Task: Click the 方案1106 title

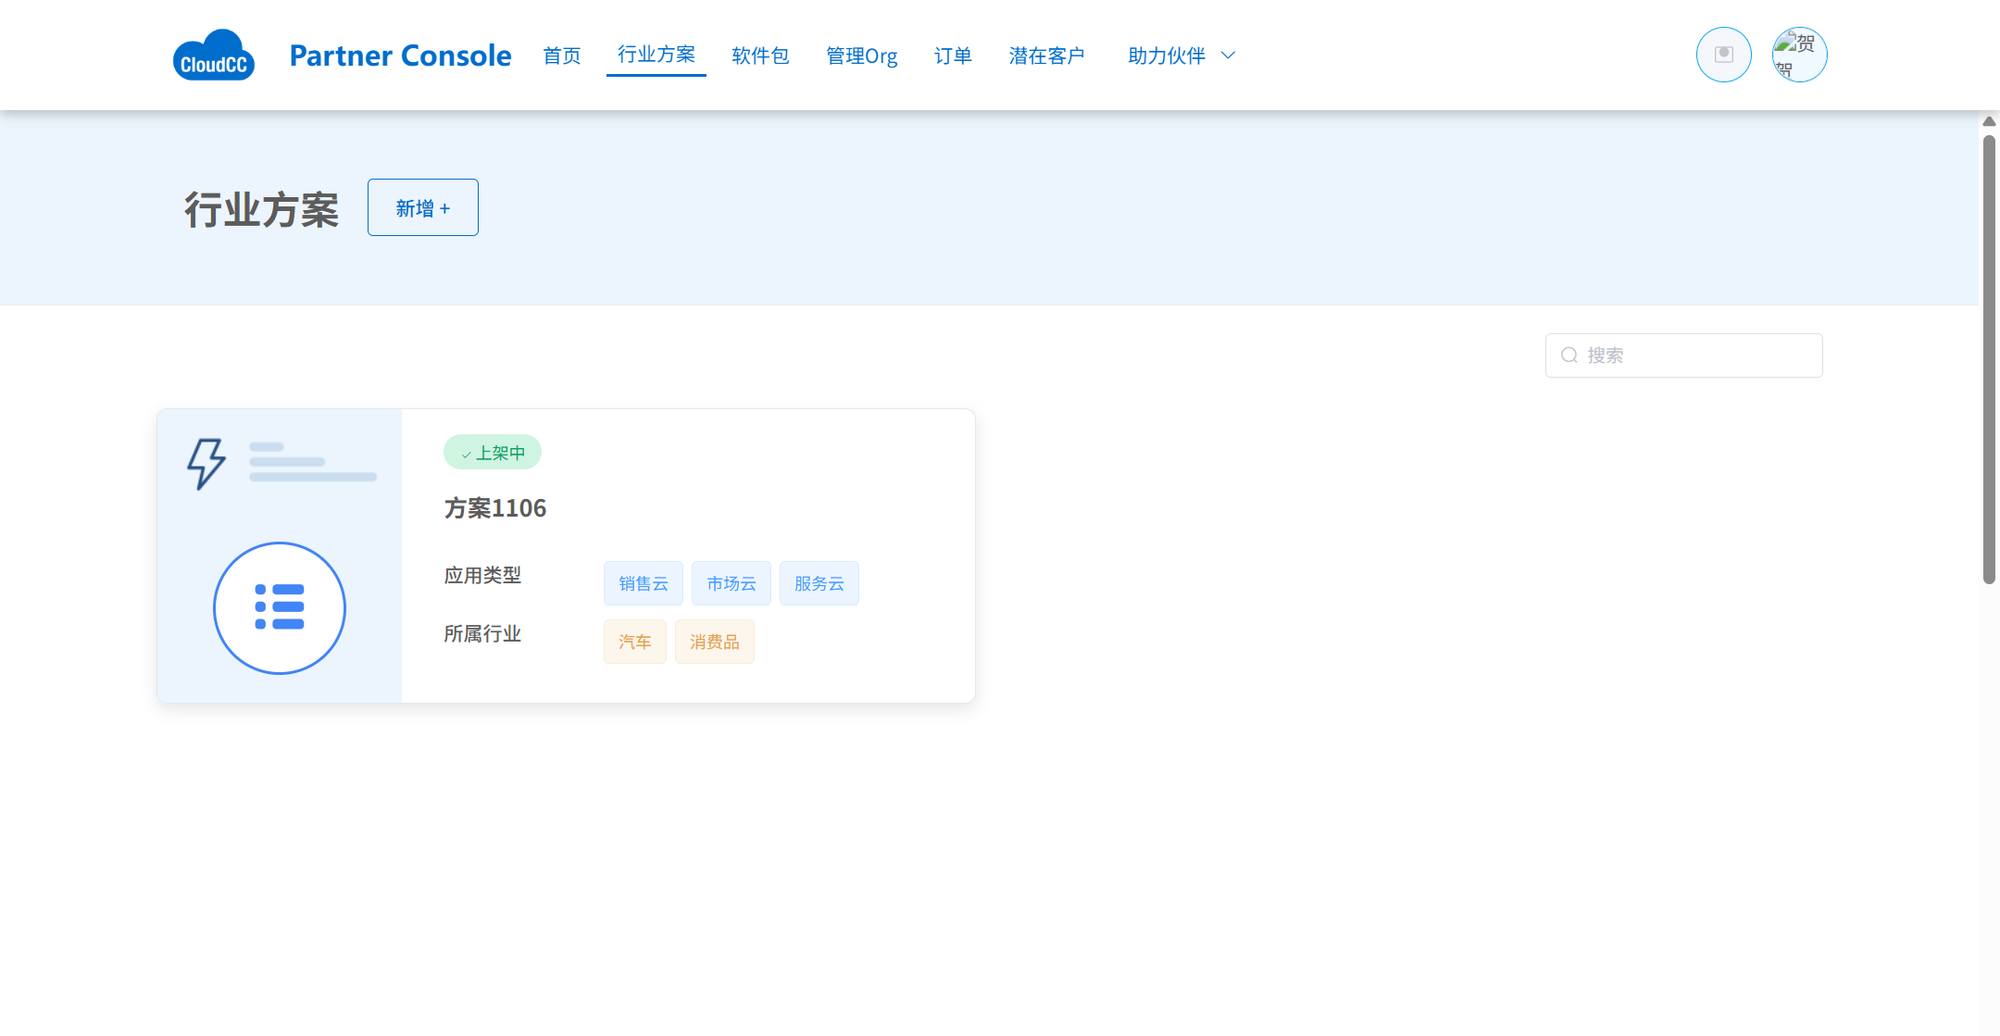Action: pyautogui.click(x=495, y=508)
